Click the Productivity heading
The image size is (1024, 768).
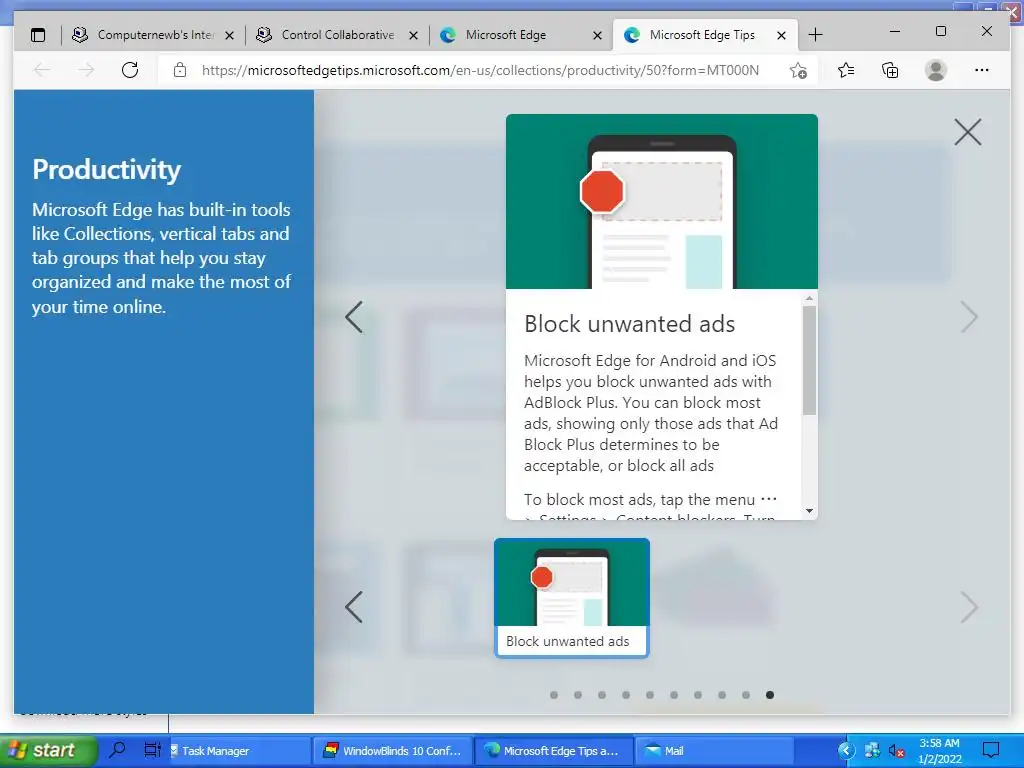click(x=106, y=170)
